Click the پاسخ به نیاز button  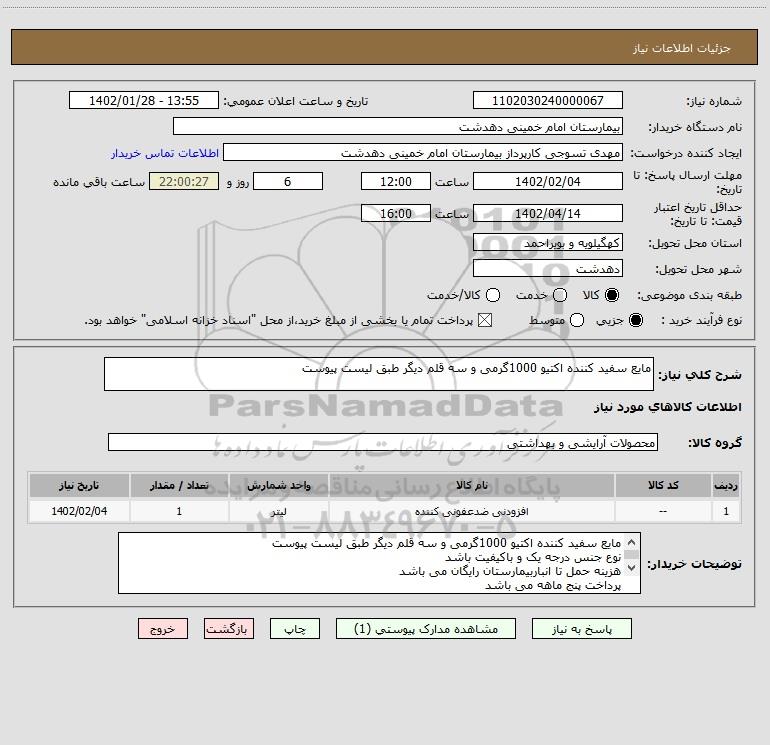point(581,629)
